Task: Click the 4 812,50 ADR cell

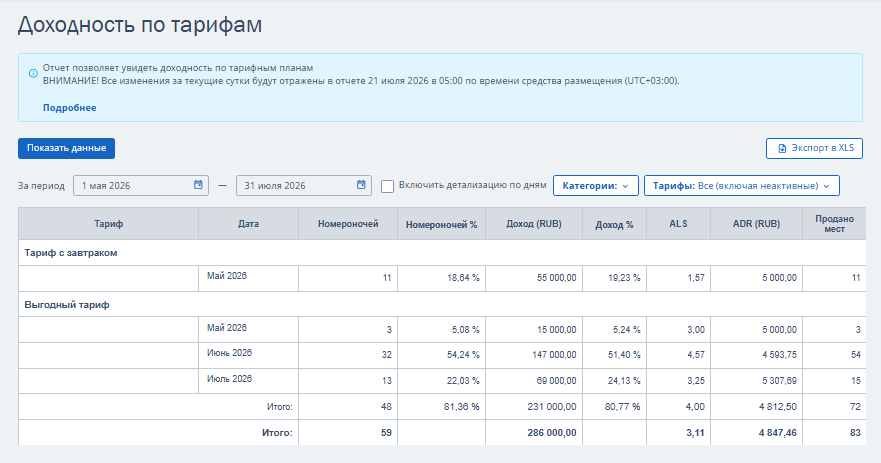Action: [x=756, y=407]
